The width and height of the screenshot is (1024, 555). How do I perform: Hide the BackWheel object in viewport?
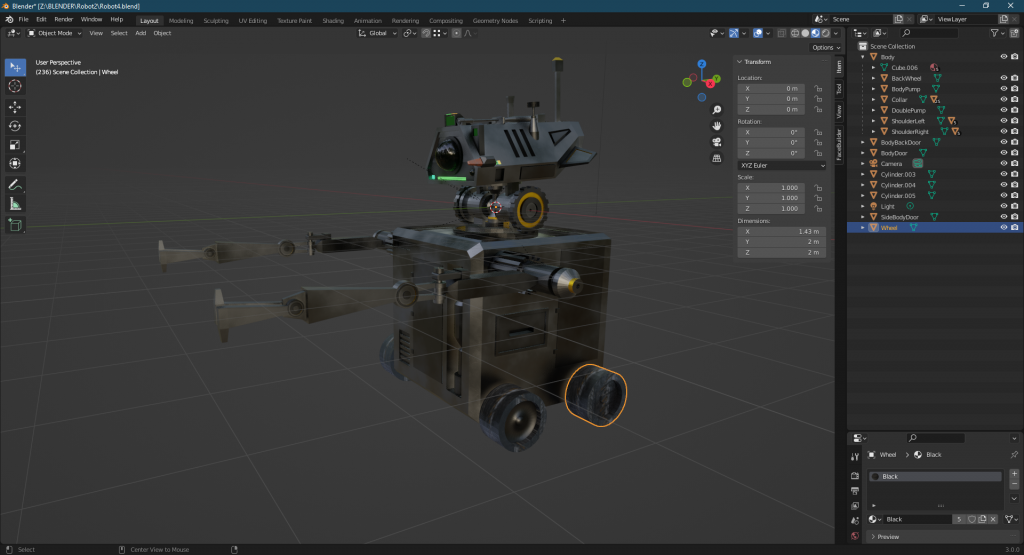[1004, 78]
